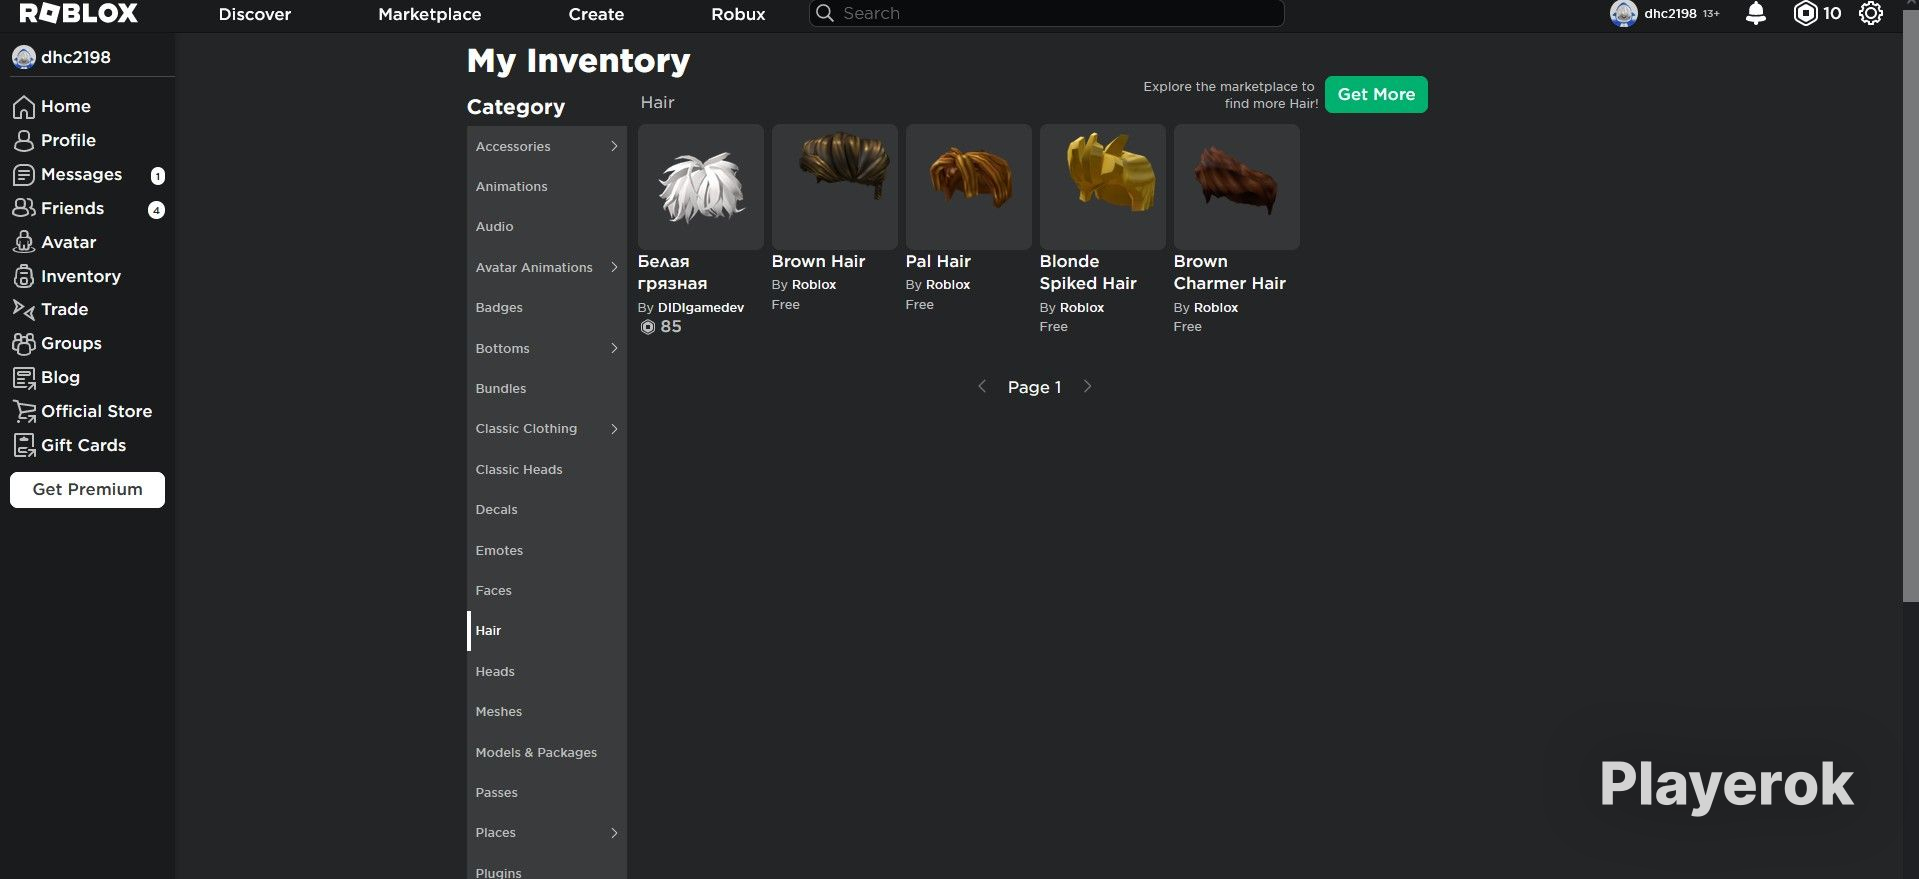Click the Robux balance icon

[x=1805, y=13]
